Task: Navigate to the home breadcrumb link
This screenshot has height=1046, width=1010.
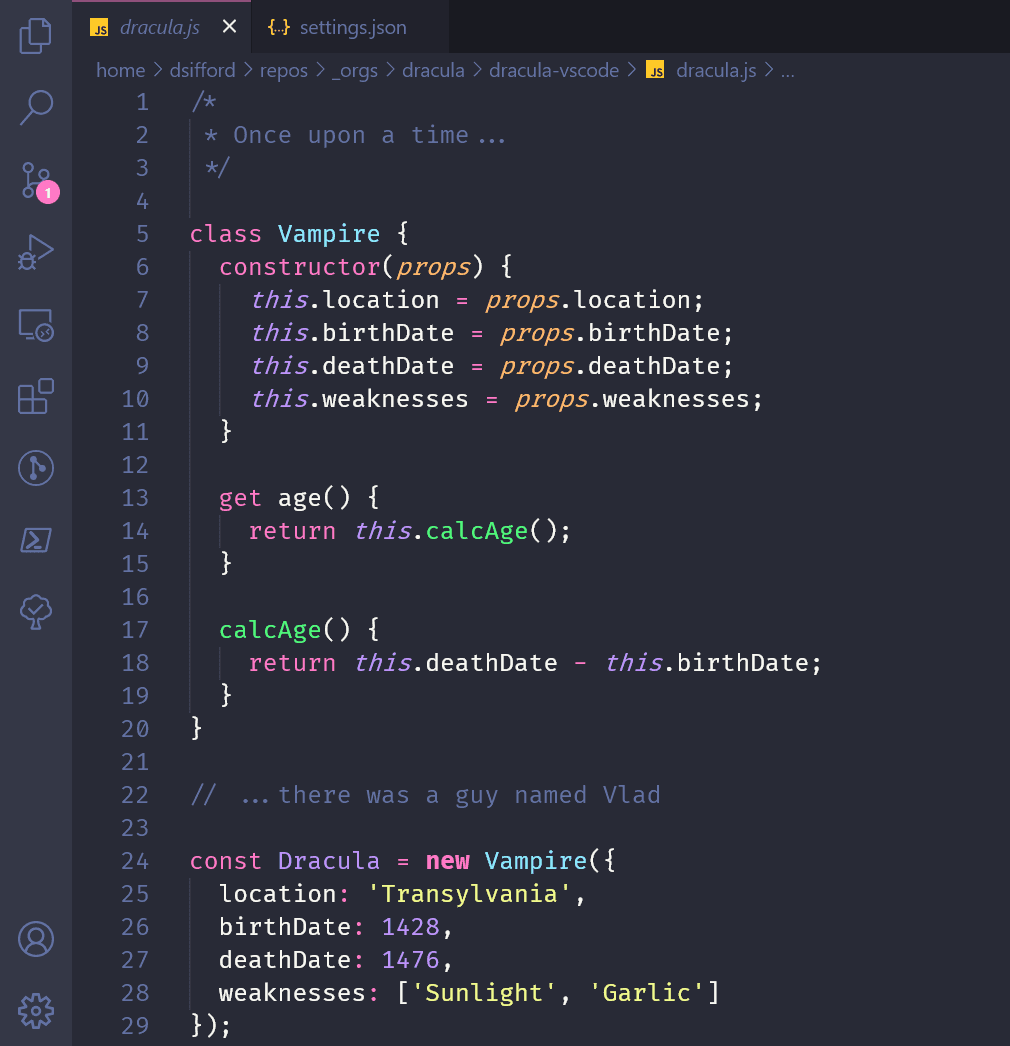Action: [x=120, y=70]
